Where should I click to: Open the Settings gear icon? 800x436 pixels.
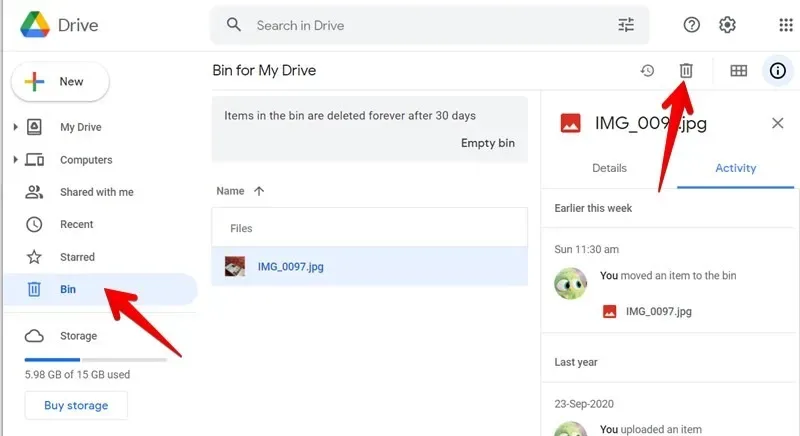pyautogui.click(x=727, y=24)
